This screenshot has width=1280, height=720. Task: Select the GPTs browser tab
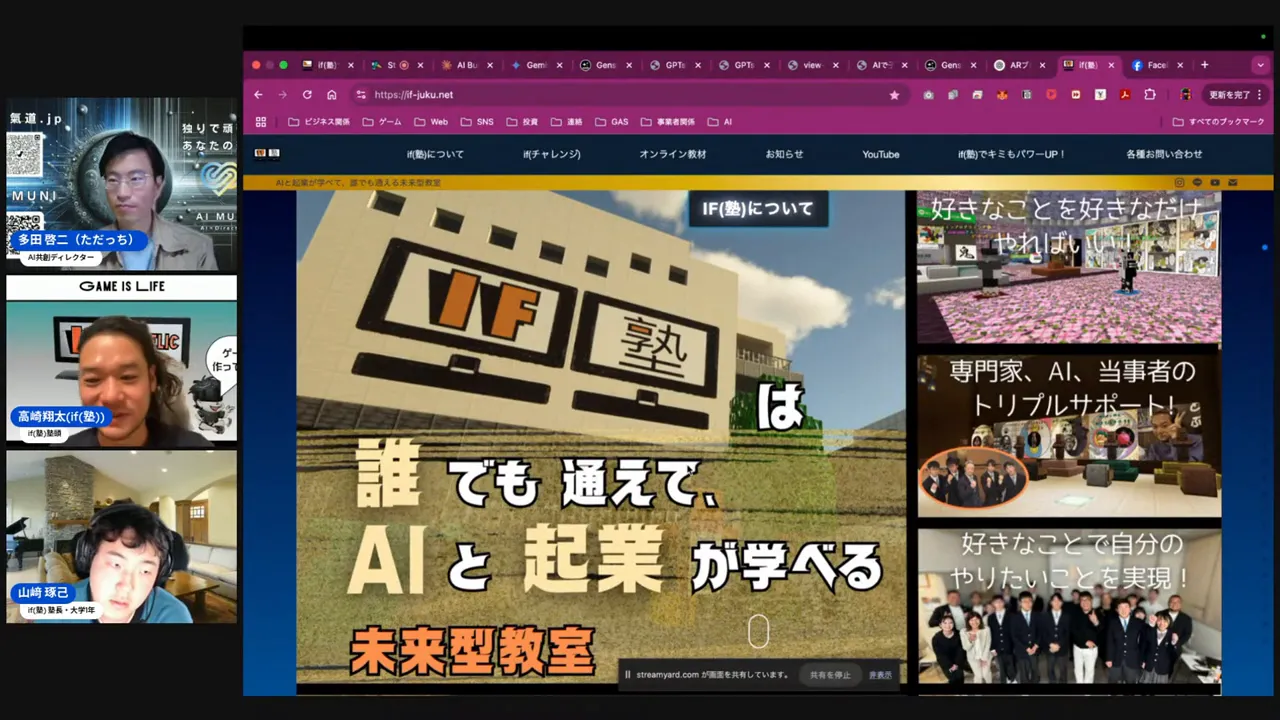coord(672,65)
